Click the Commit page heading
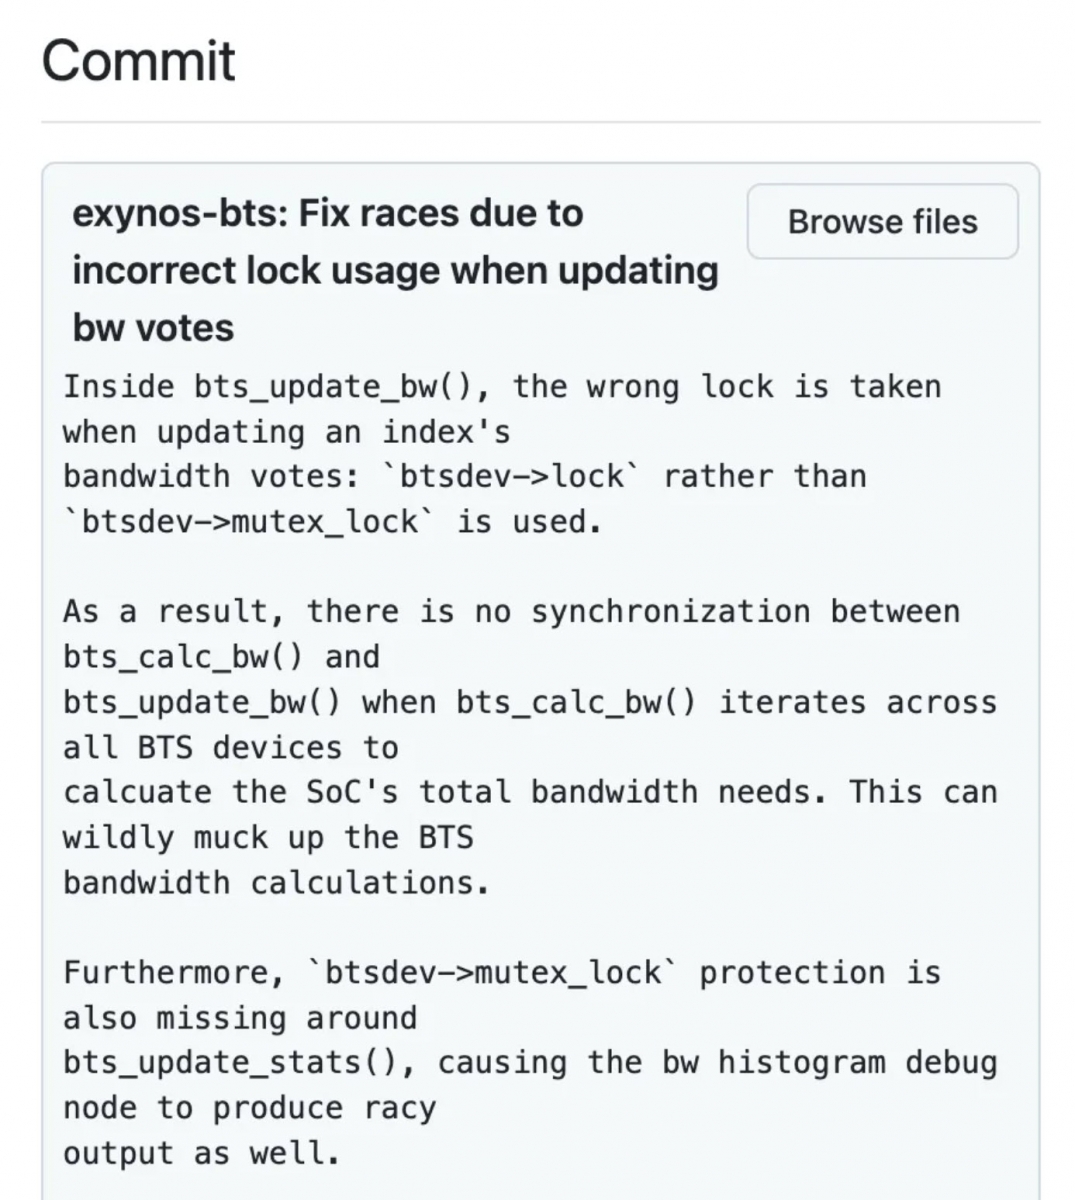 tap(138, 60)
